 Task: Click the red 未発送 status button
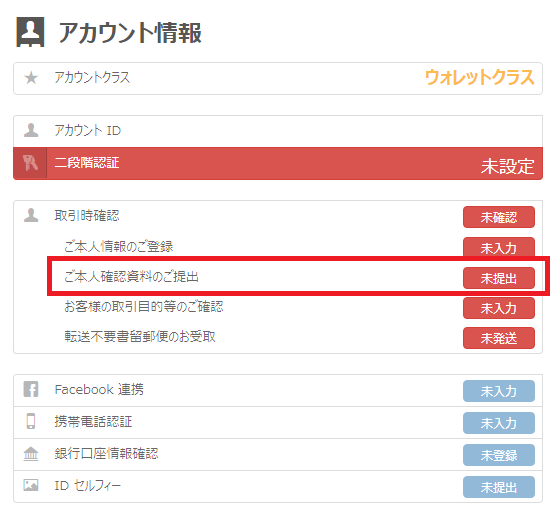click(499, 338)
